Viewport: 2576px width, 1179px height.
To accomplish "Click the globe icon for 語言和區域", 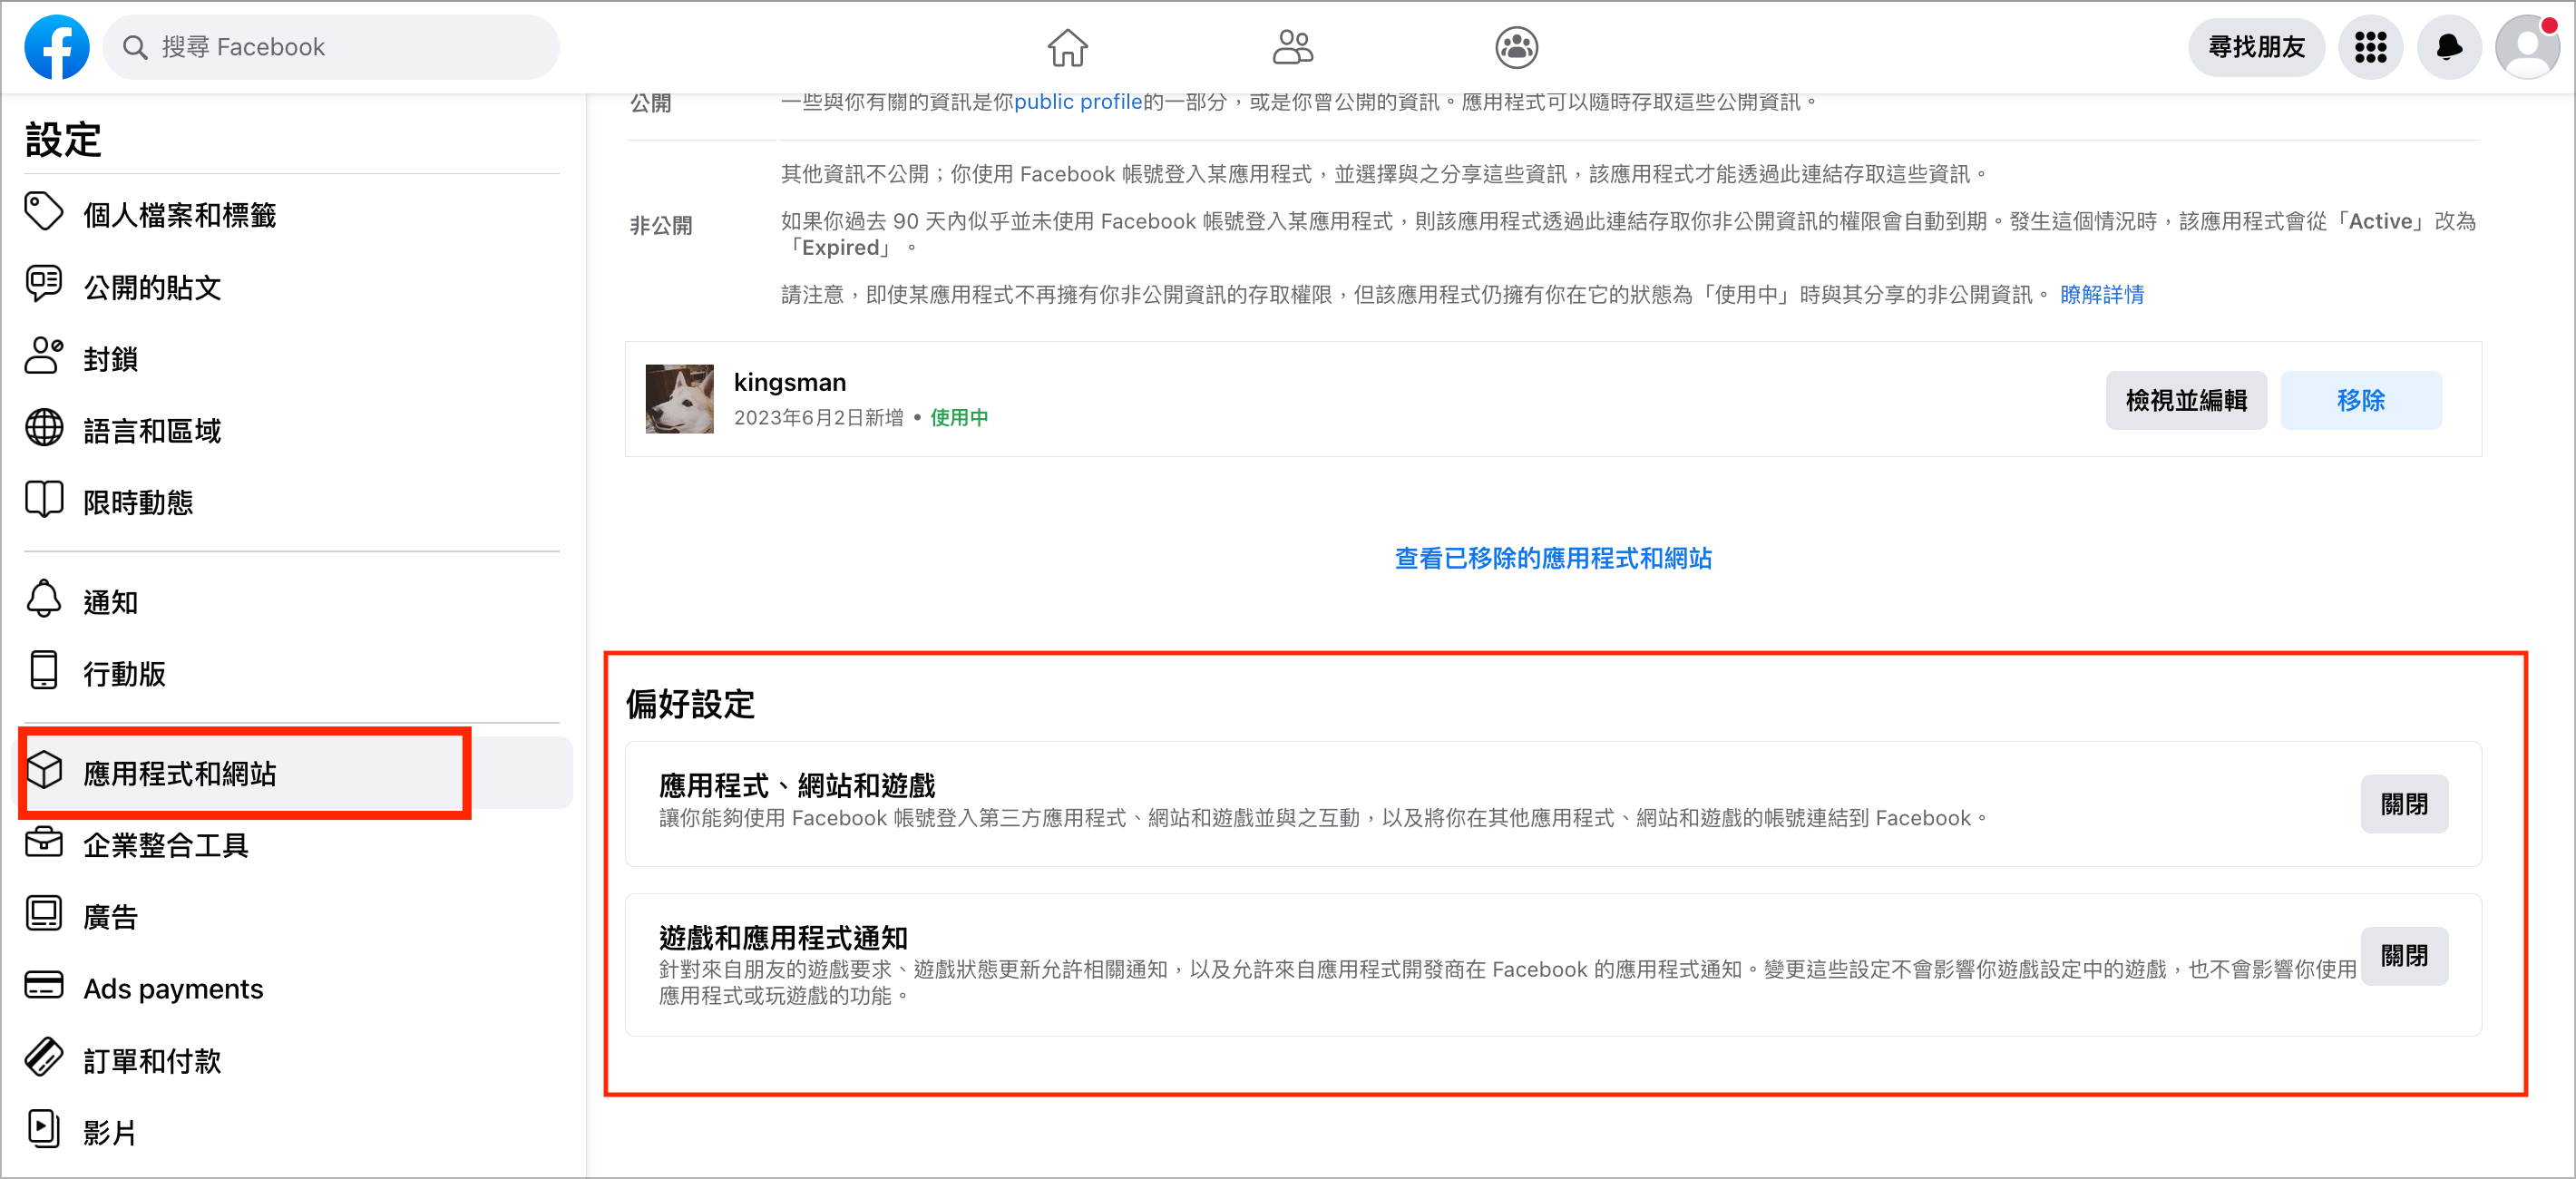I will click(x=44, y=428).
